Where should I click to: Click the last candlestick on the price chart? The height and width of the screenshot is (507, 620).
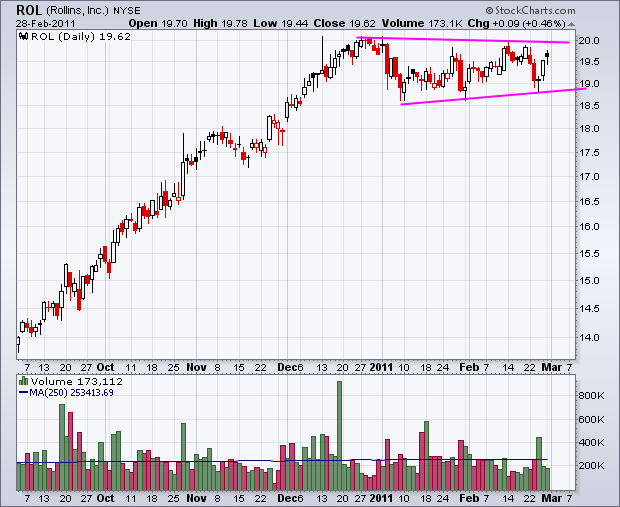(547, 55)
